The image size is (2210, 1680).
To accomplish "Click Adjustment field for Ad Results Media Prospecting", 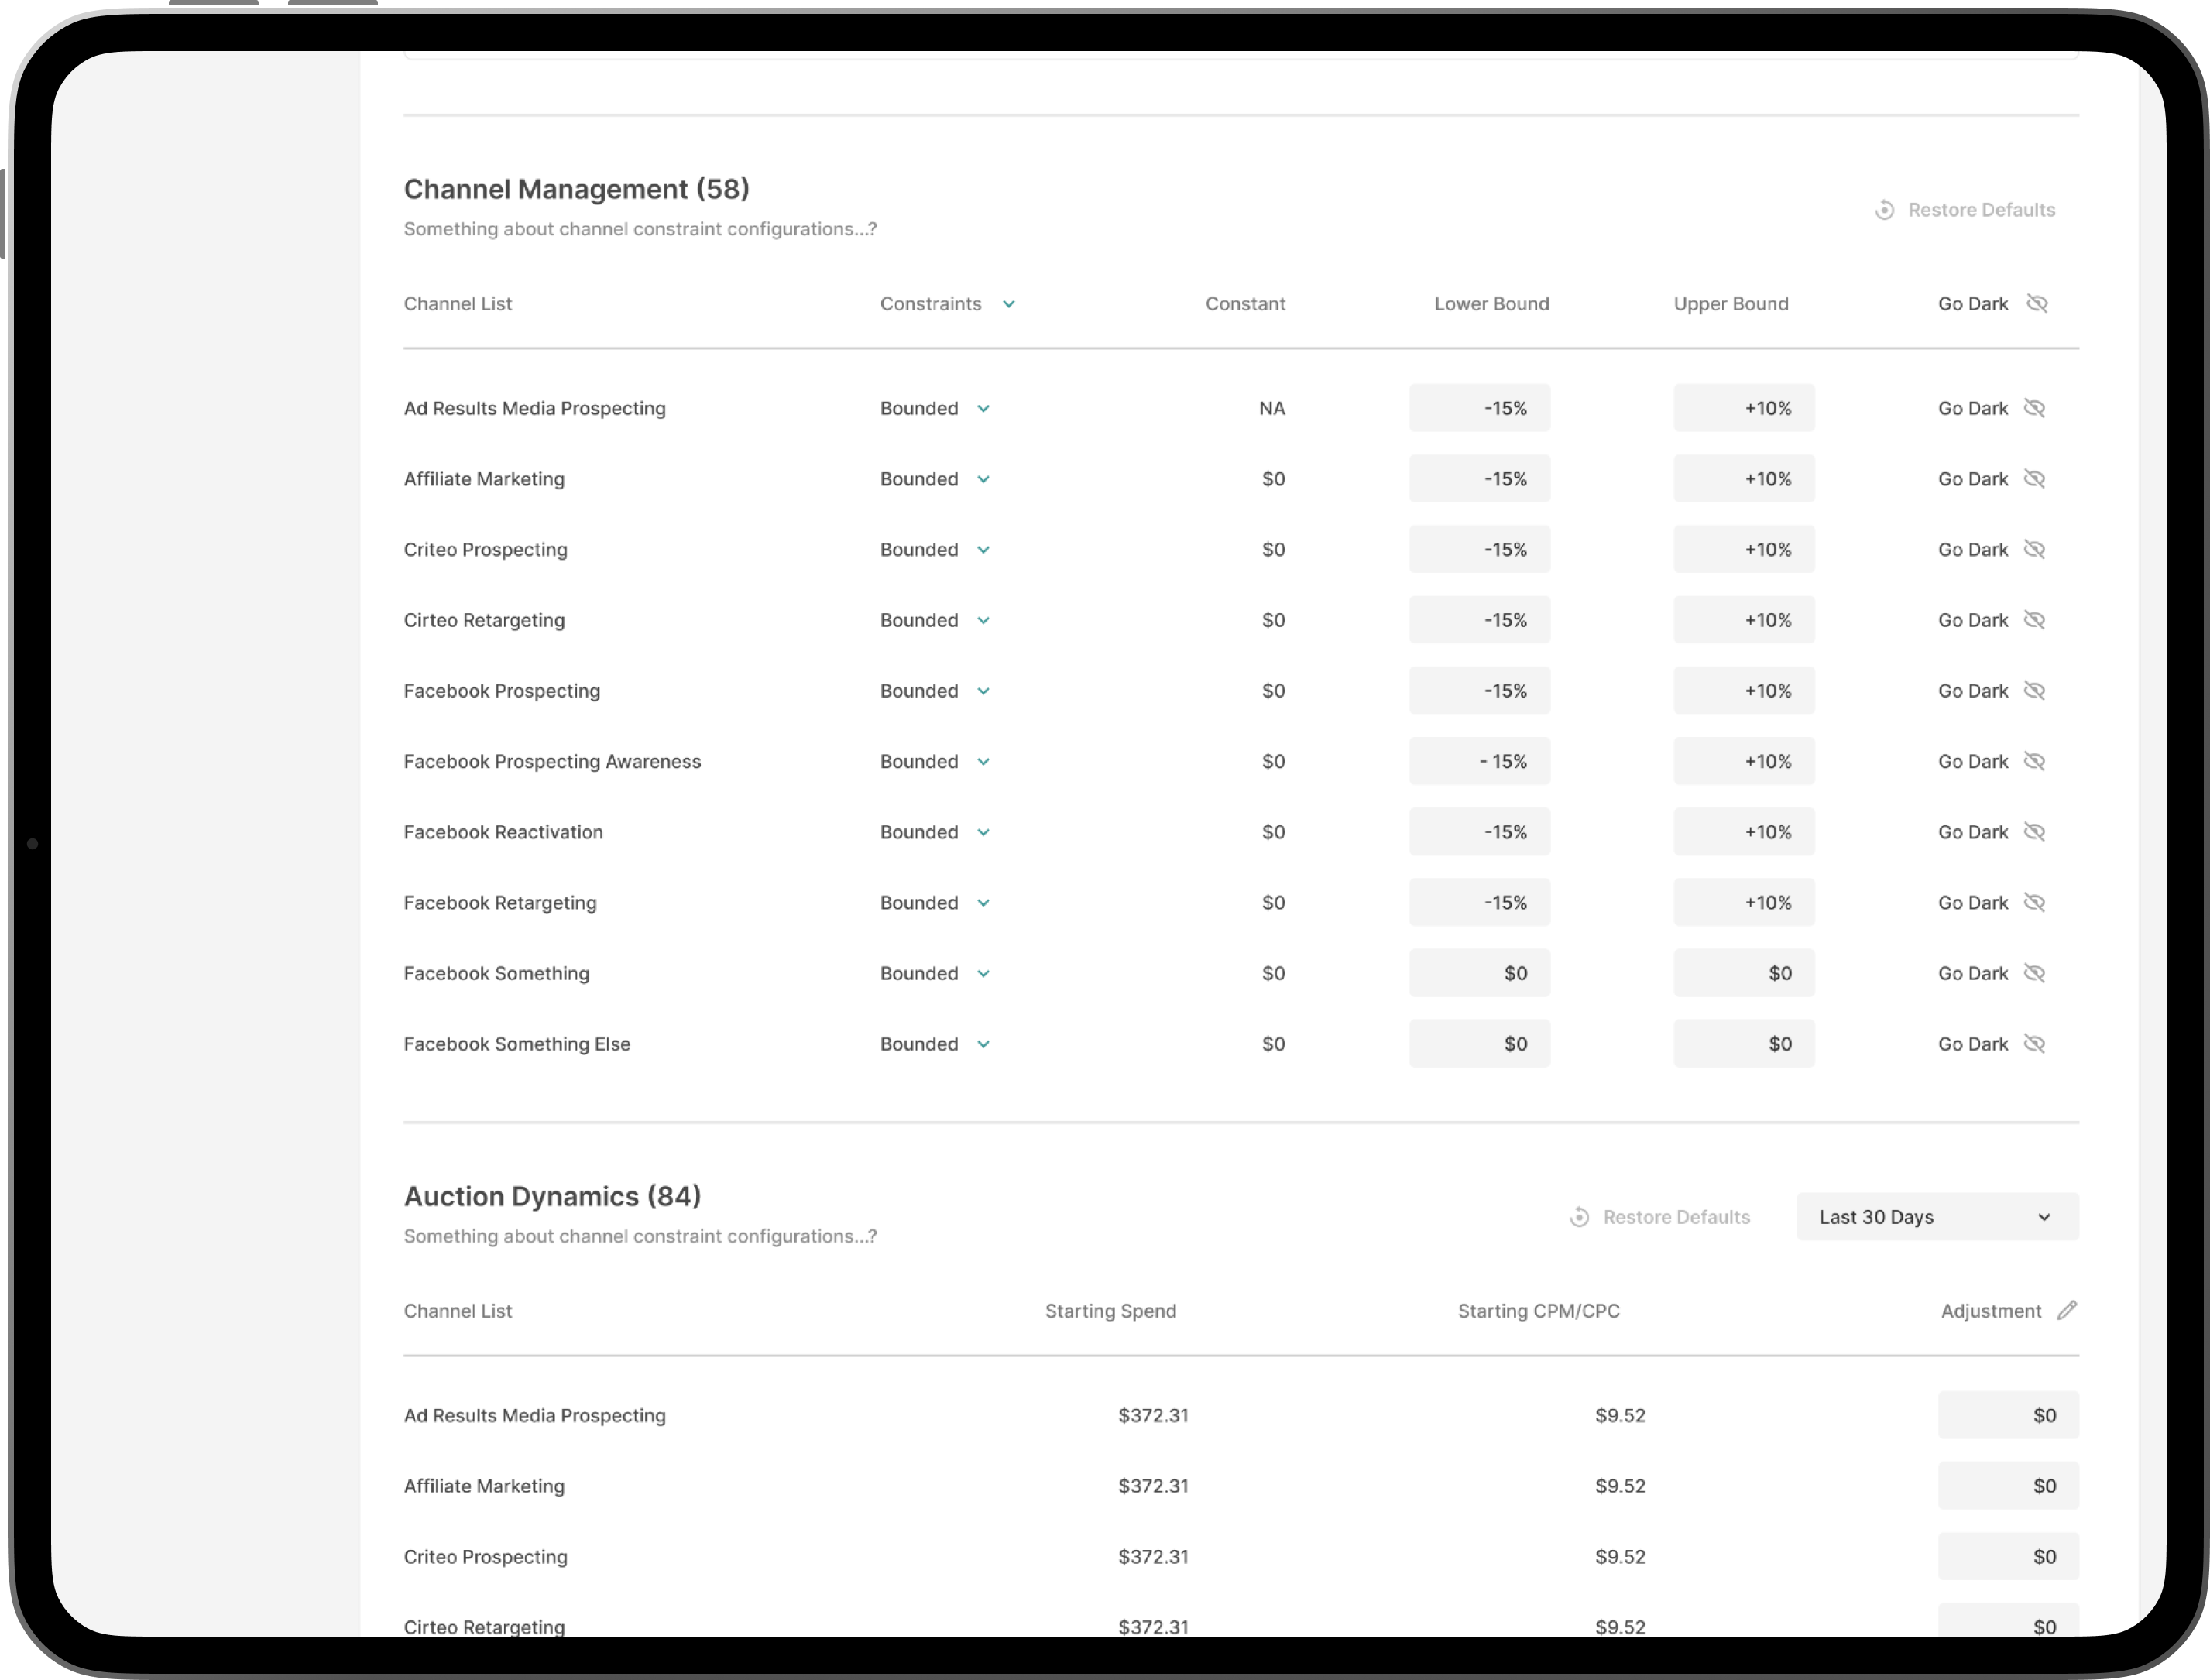I will pyautogui.click(x=2007, y=1415).
